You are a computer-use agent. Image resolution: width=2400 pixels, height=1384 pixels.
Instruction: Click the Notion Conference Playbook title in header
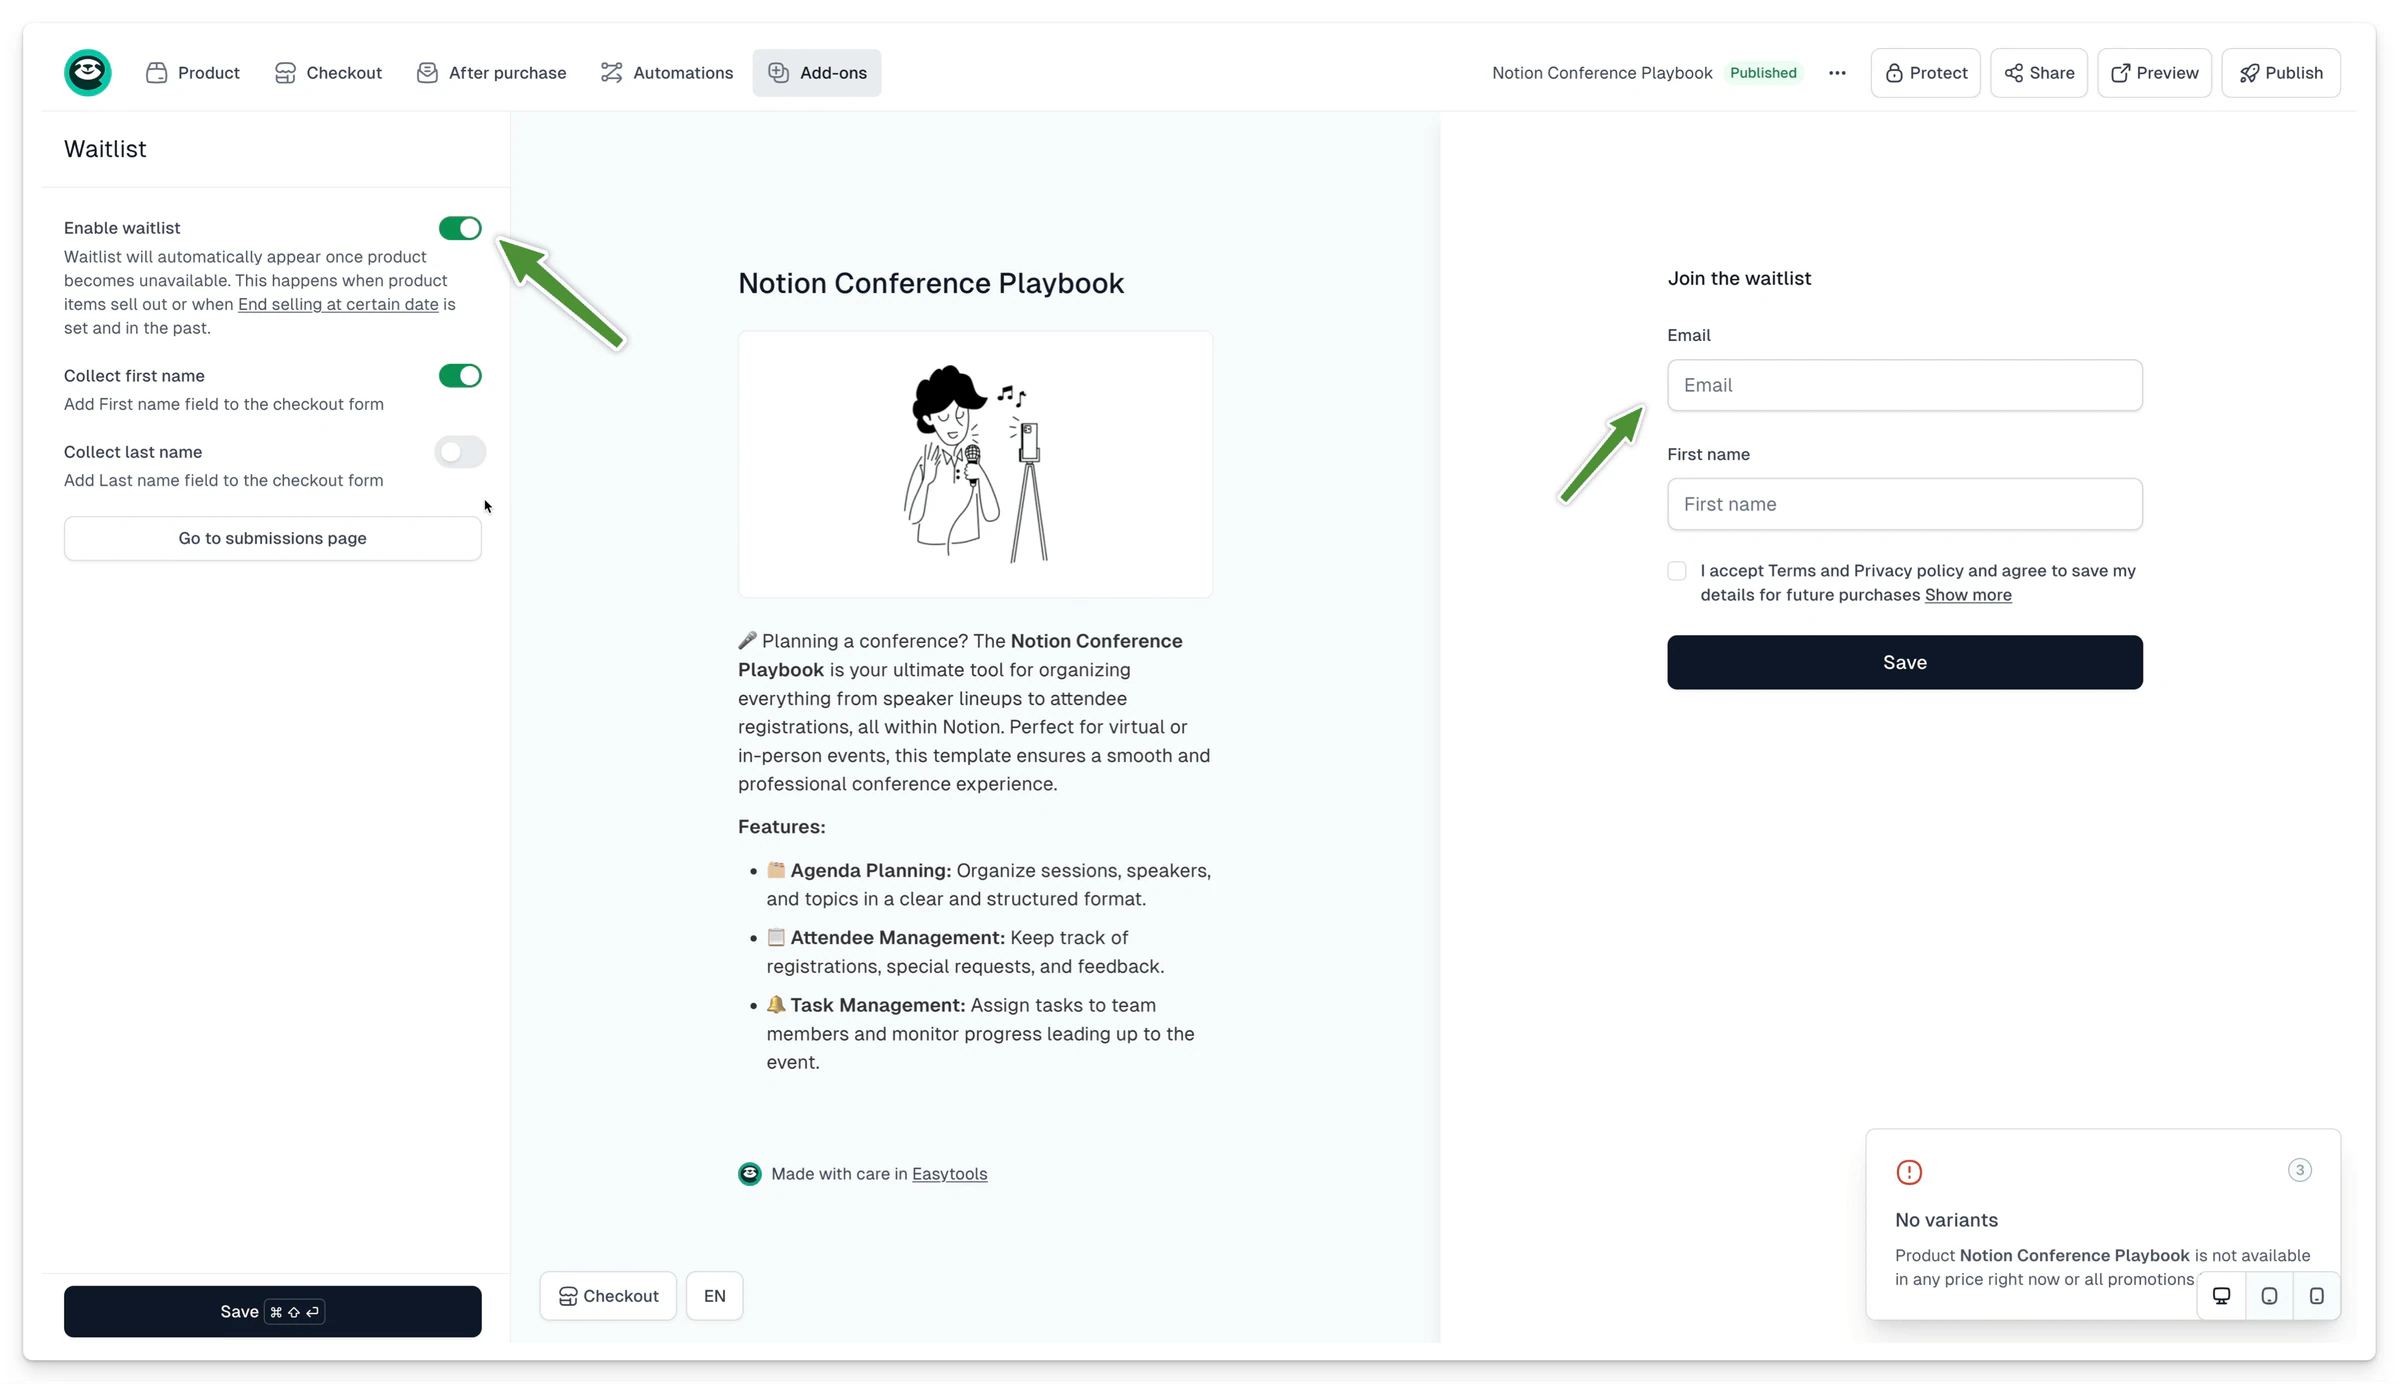(x=1602, y=73)
